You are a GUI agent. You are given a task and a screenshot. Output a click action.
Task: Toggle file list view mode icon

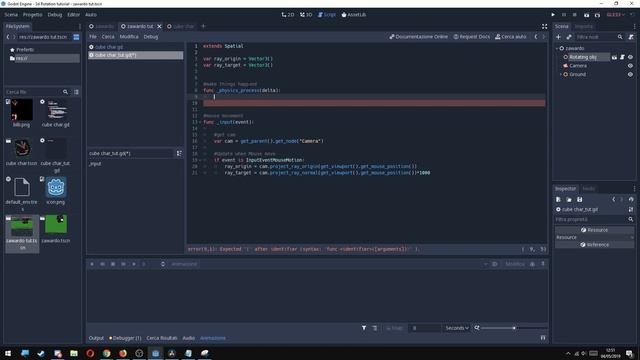(x=76, y=92)
